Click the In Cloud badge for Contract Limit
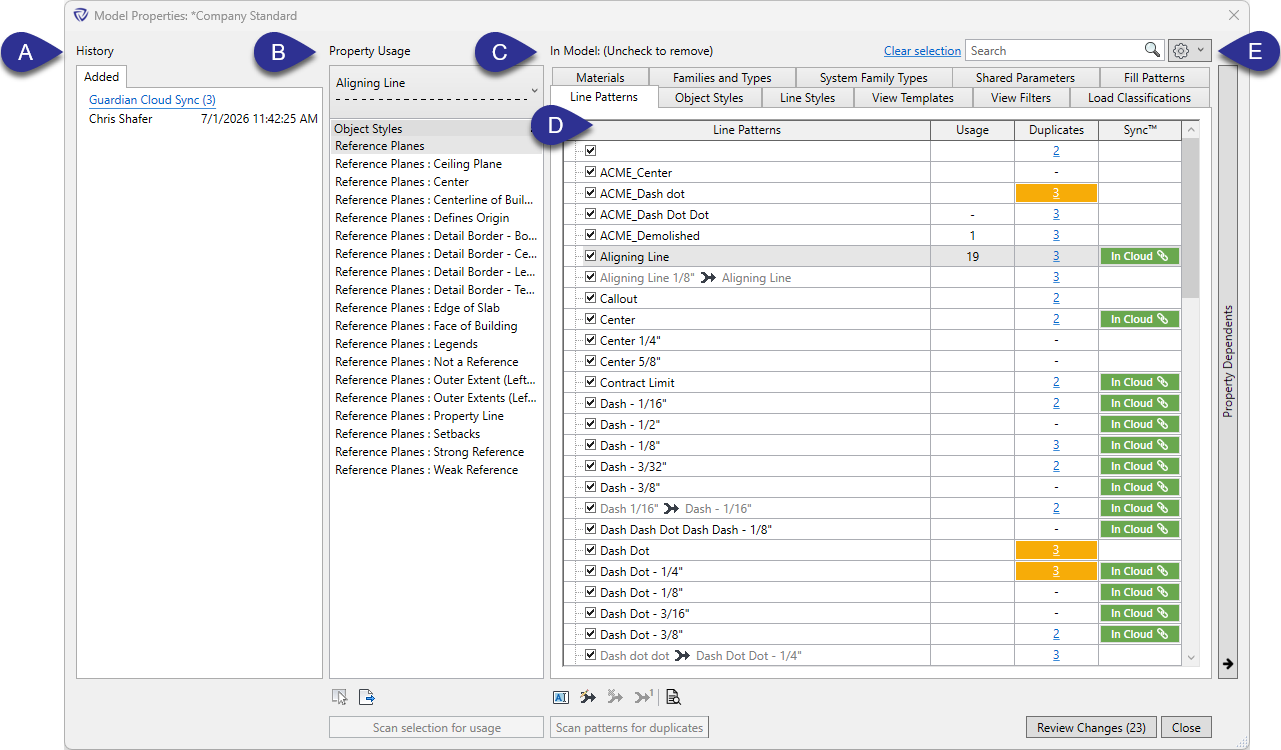Viewport: 1281px width, 750px height. [1140, 383]
